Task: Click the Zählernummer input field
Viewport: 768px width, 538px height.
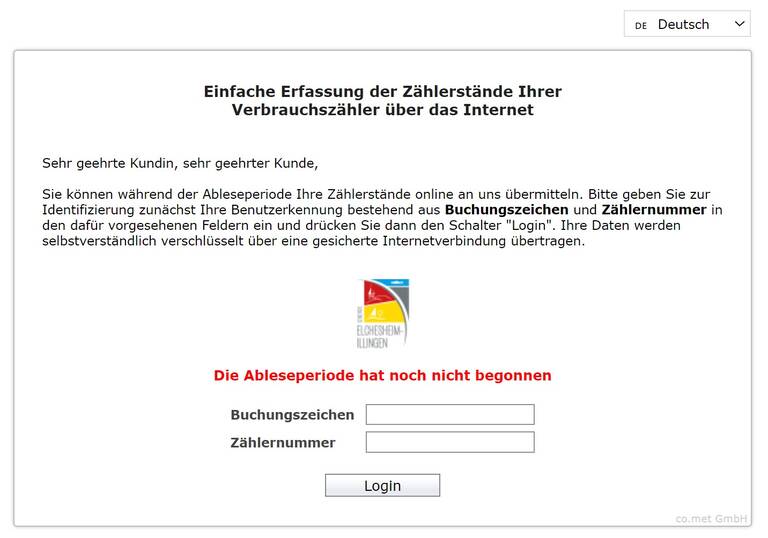Action: pyautogui.click(x=450, y=442)
